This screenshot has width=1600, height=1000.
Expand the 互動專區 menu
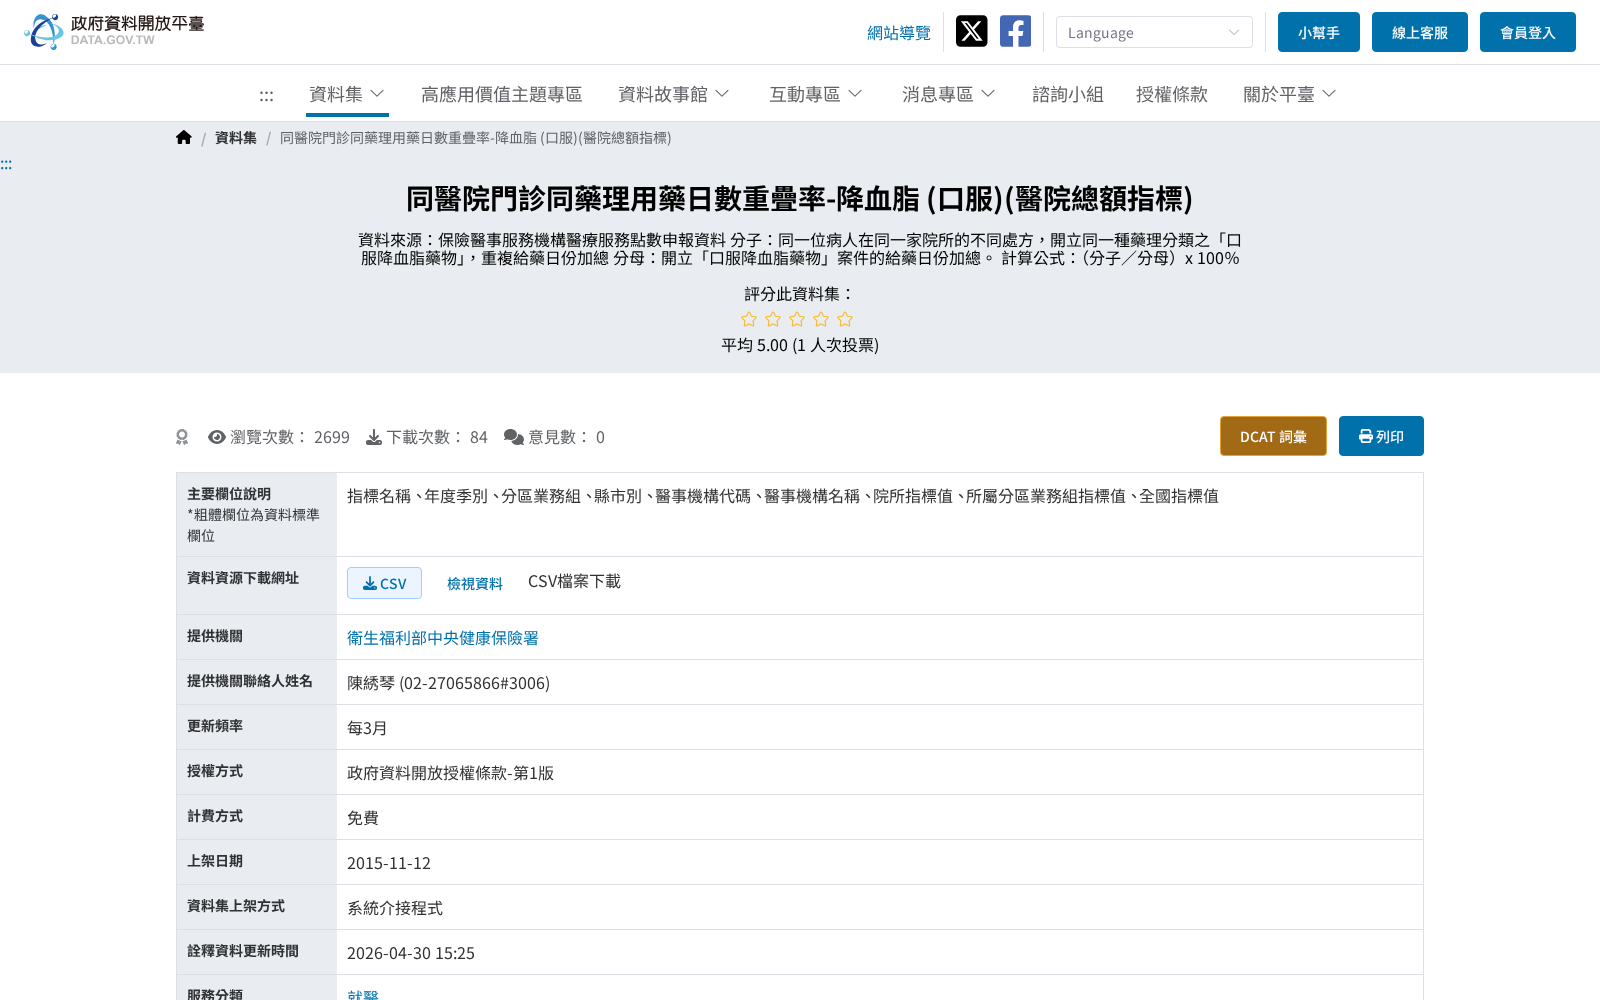[815, 94]
